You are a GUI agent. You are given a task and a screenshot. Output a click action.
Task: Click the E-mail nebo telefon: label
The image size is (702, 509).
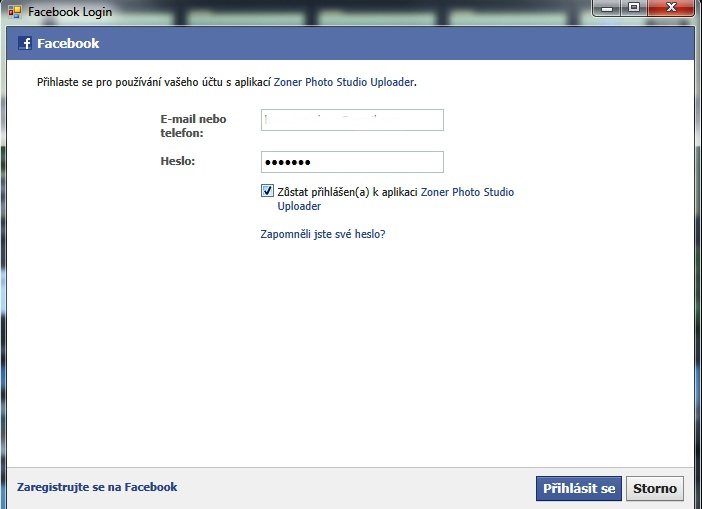click(193, 126)
